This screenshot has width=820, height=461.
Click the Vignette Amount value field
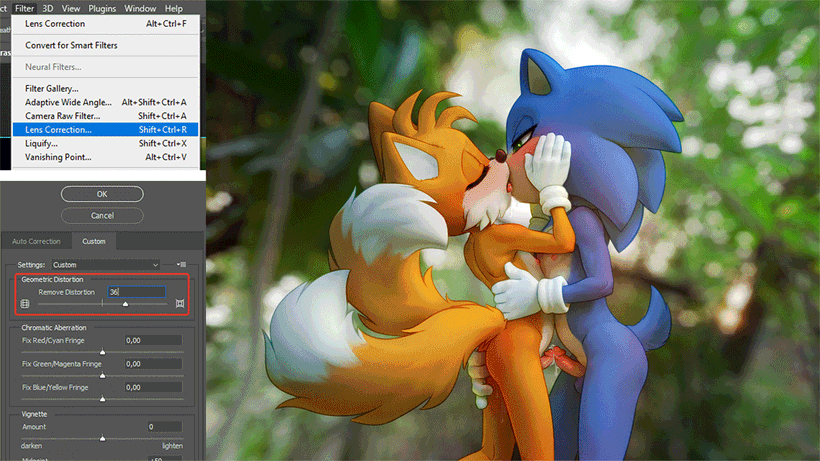click(x=165, y=427)
